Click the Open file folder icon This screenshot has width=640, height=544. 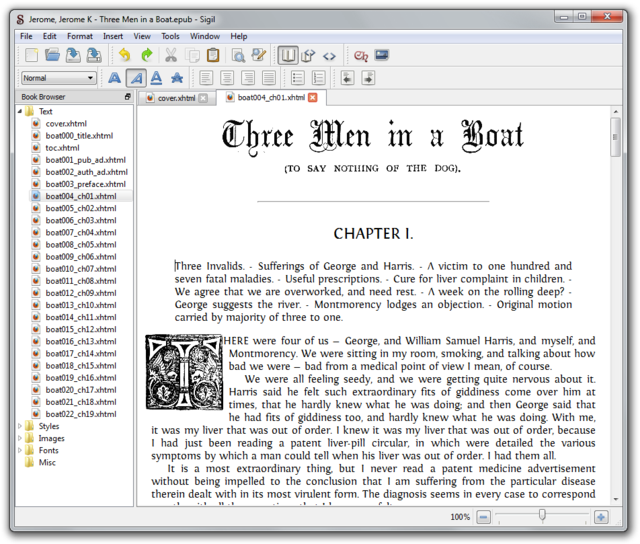click(x=53, y=55)
